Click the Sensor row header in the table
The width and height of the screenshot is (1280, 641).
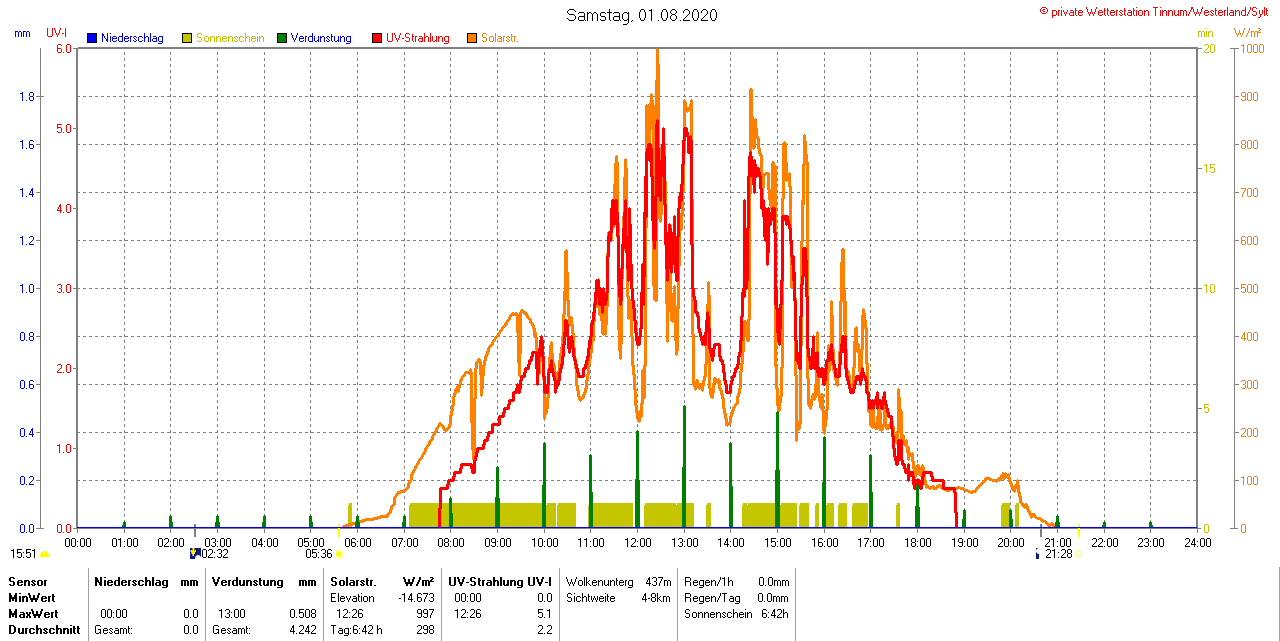point(26,581)
